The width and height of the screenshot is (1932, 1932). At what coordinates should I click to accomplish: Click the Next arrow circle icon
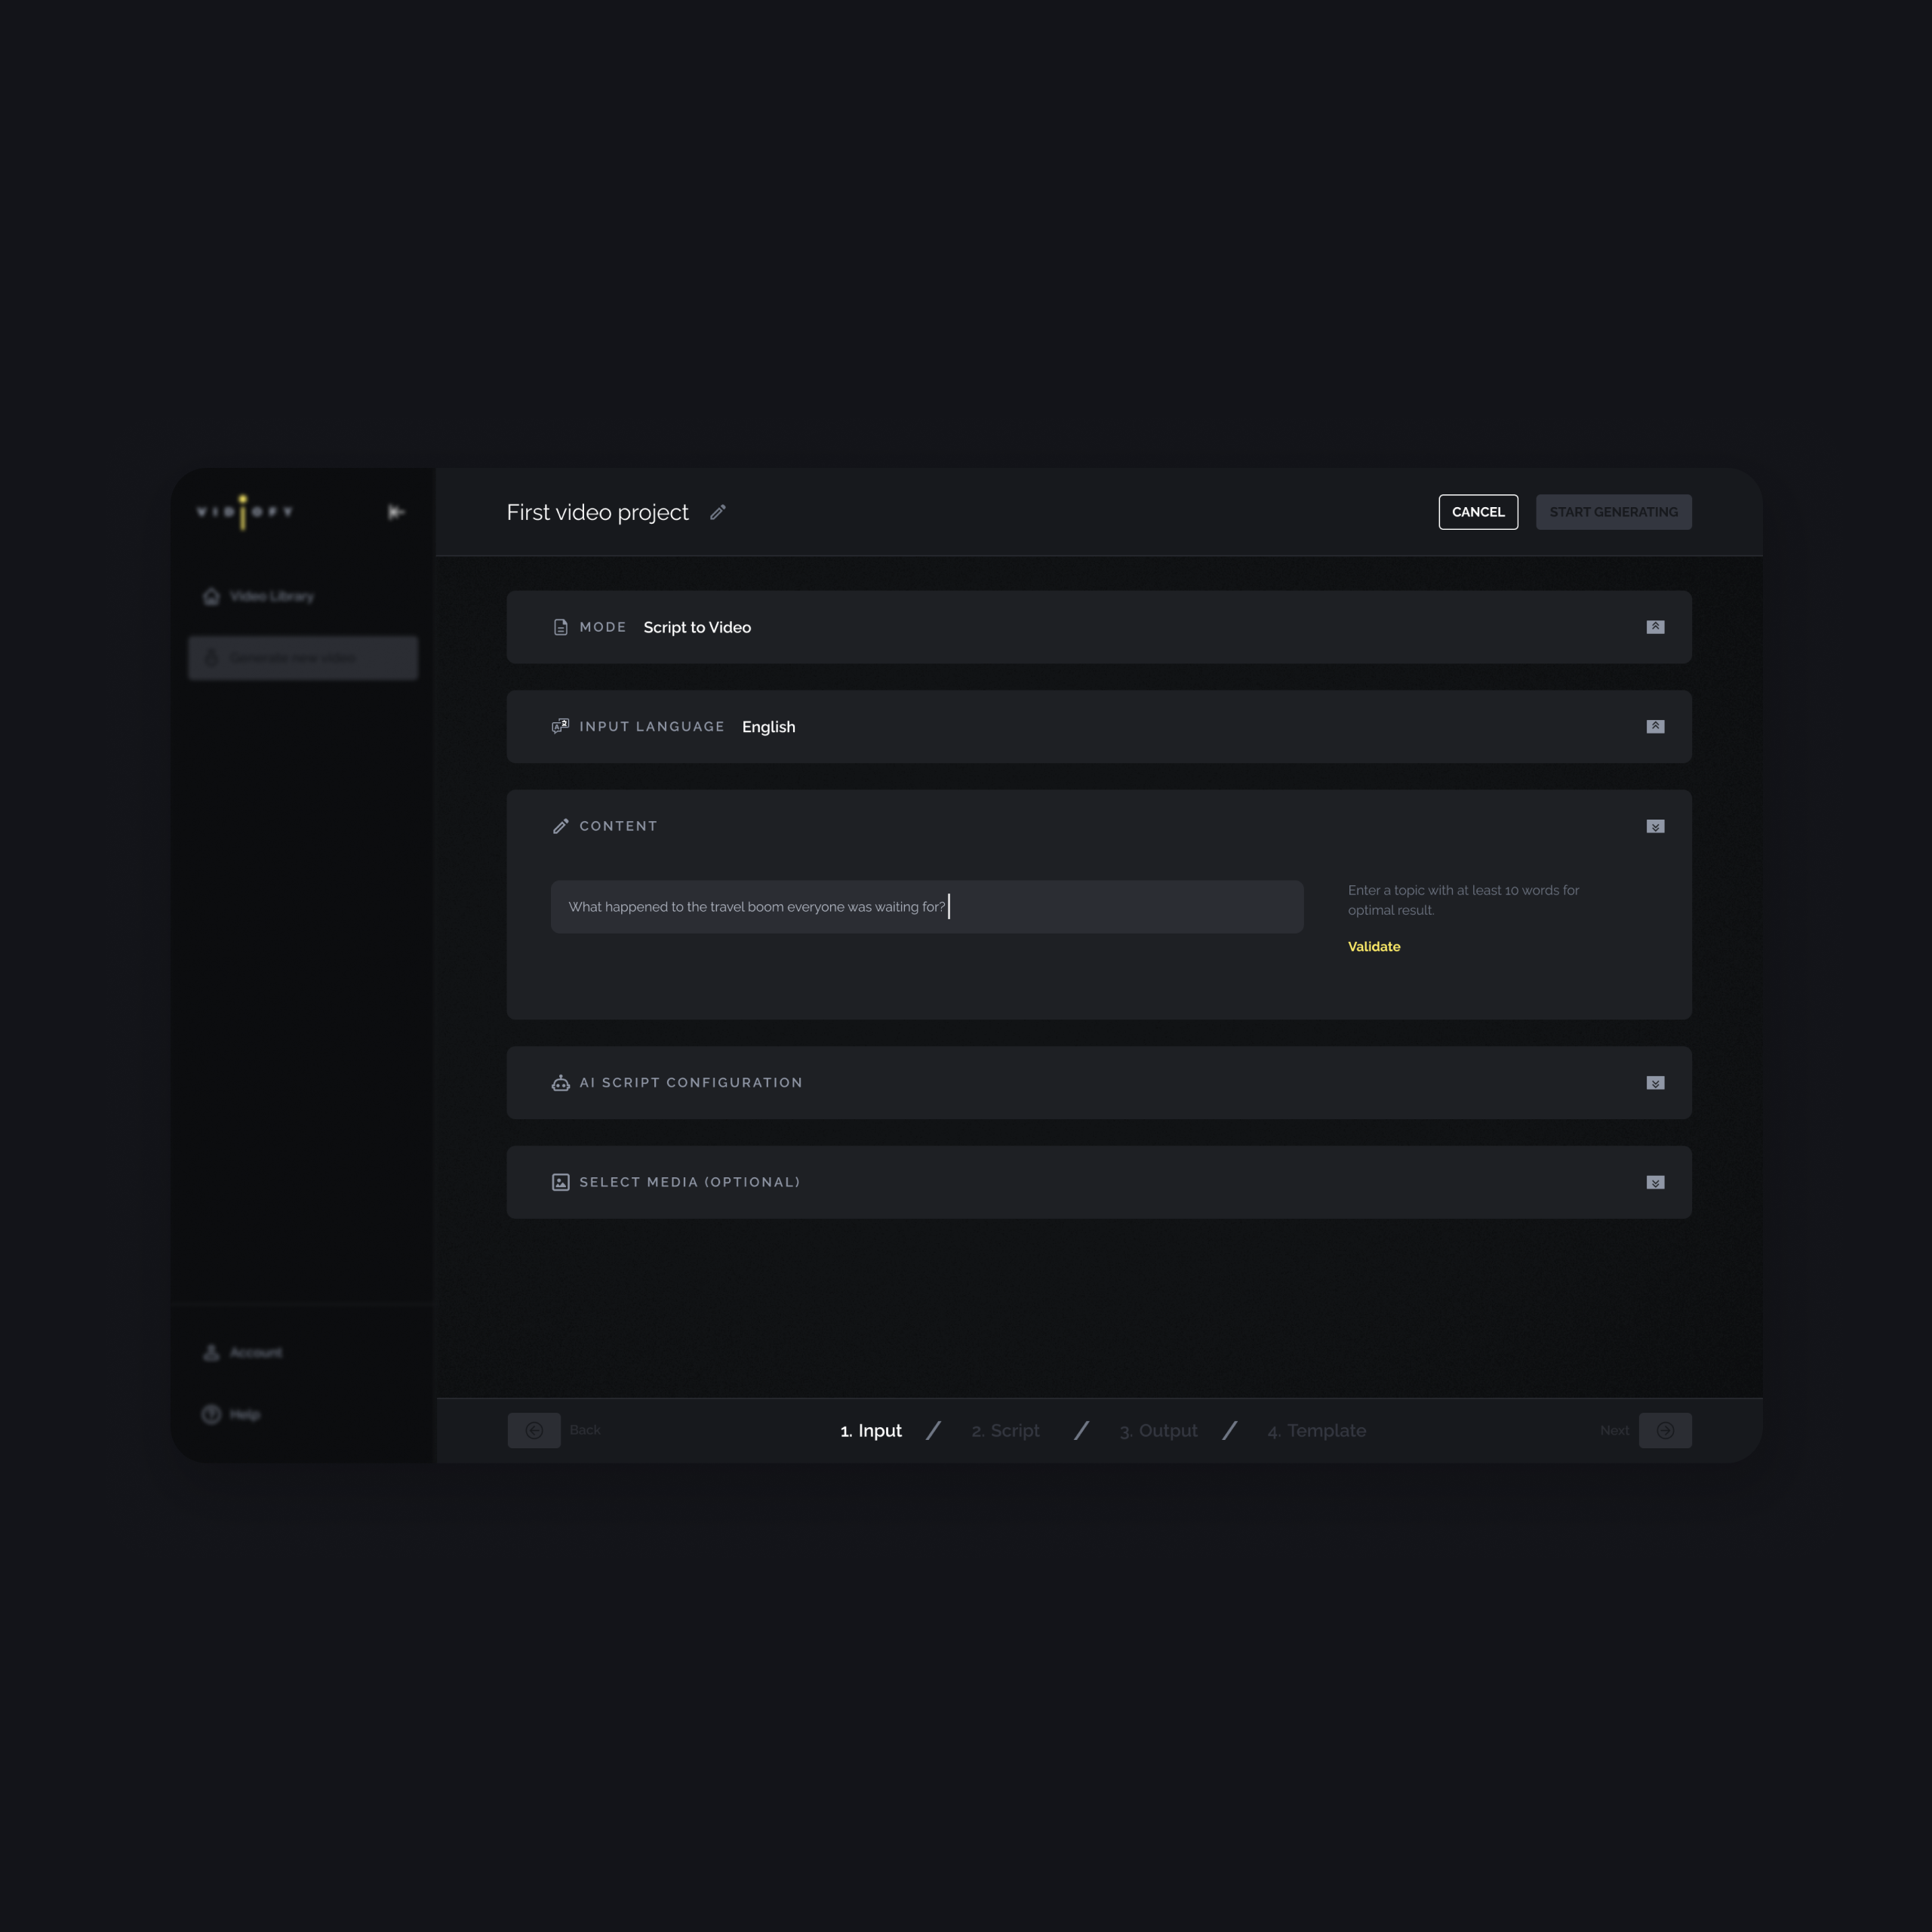click(1665, 1430)
